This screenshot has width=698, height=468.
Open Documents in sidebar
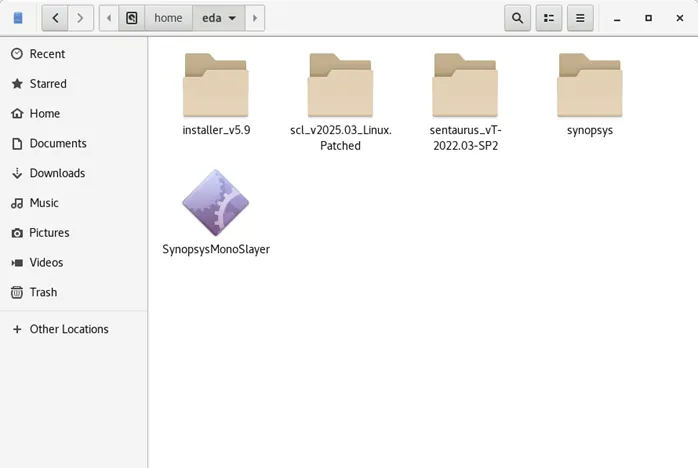pyautogui.click(x=73, y=143)
